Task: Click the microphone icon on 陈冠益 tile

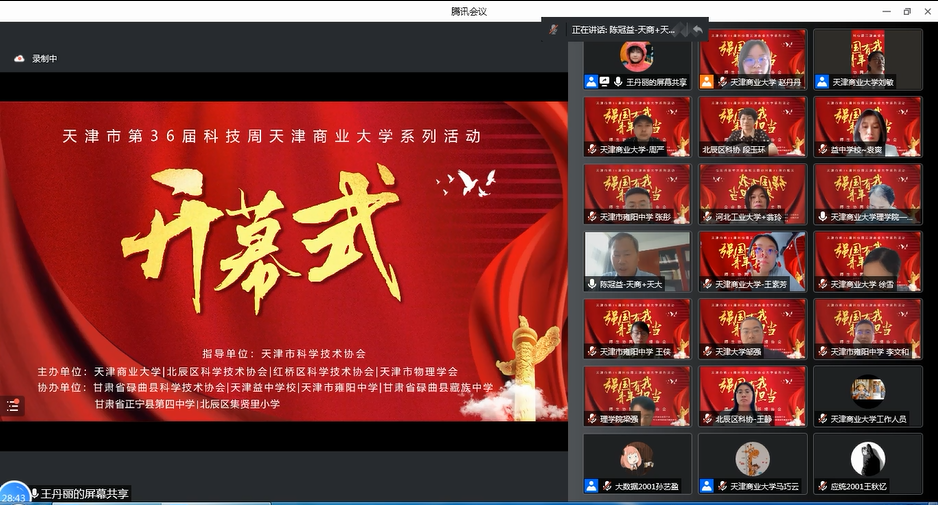Action: [x=592, y=285]
